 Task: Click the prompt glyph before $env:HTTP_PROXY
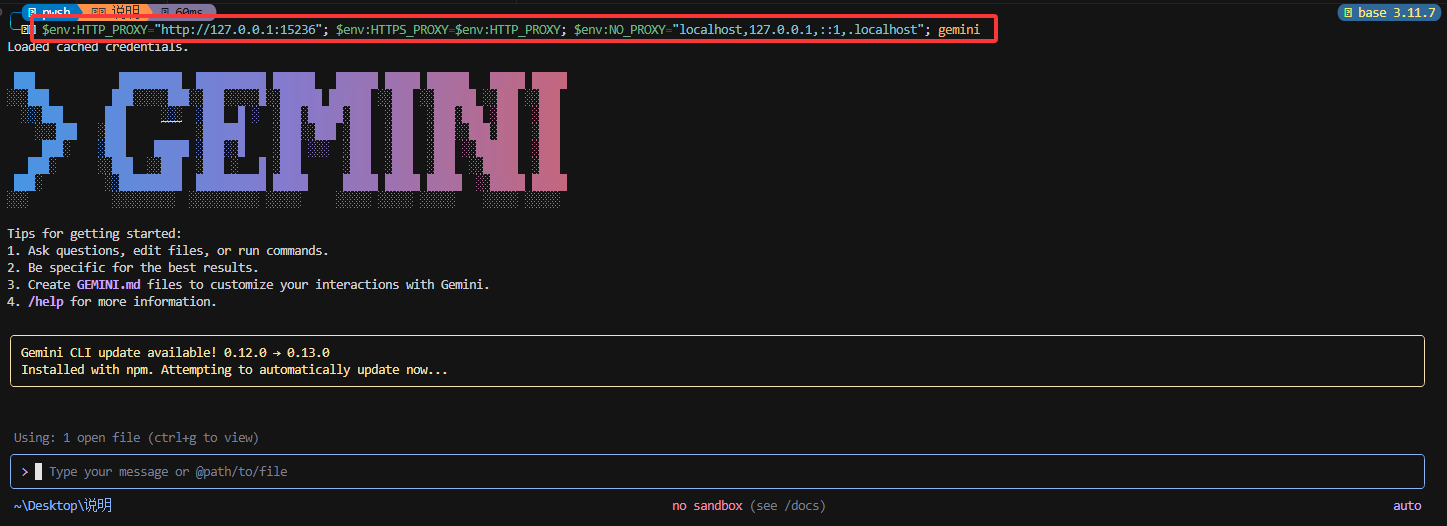click(24, 30)
